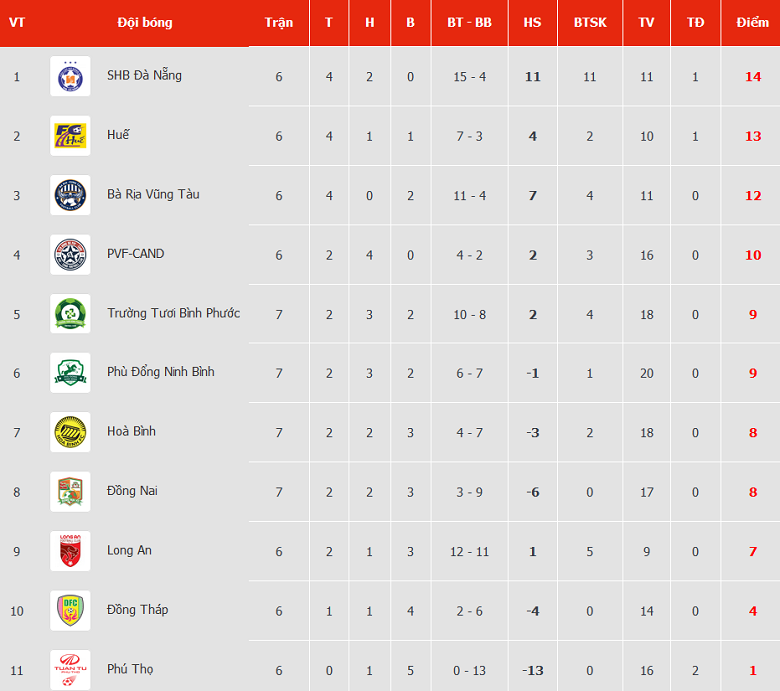
Task: Click the Đồng Tháp DFC badge
Action: point(70,611)
